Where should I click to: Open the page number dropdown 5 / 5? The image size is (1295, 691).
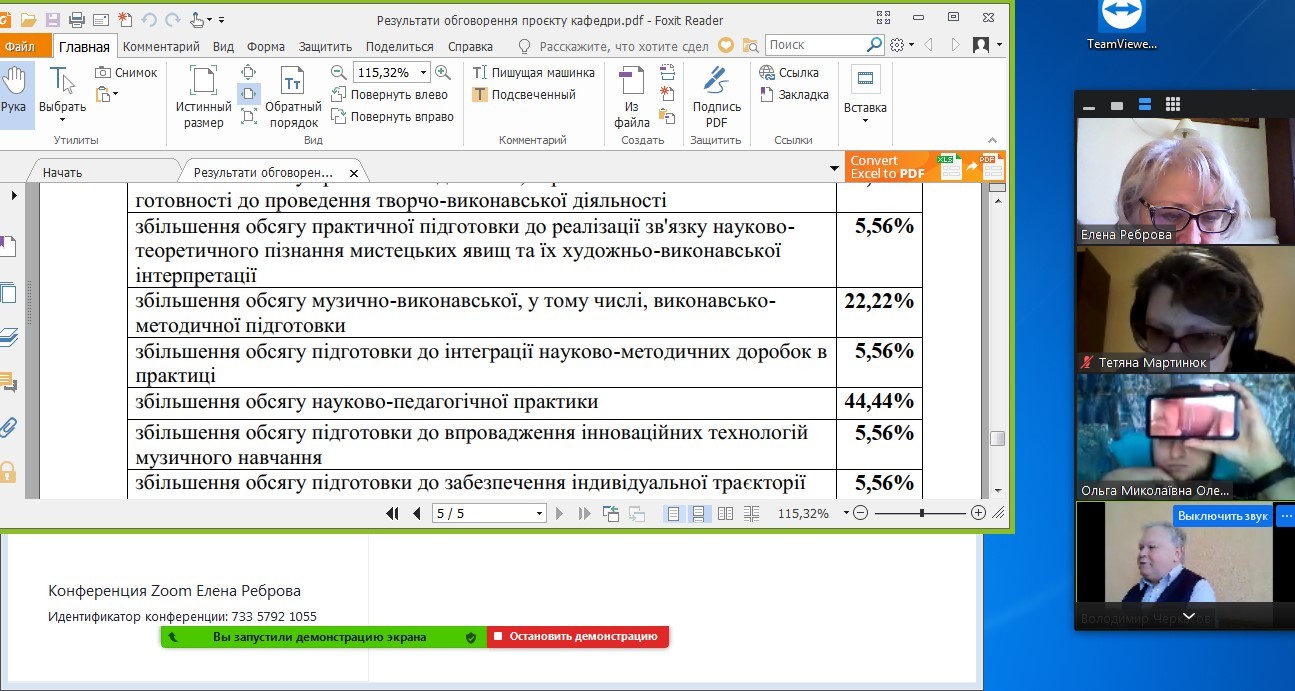540,513
